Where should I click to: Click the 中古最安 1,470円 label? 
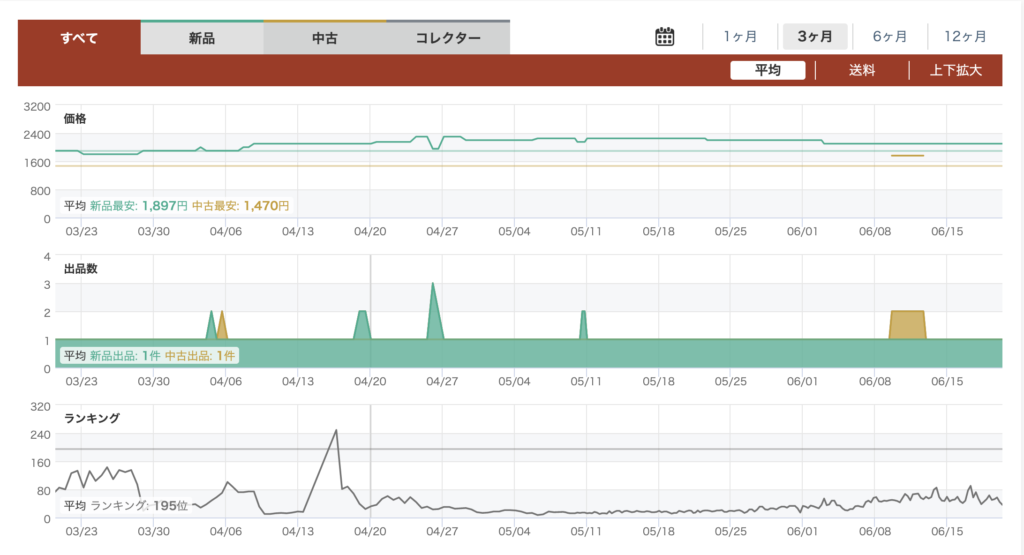[x=240, y=206]
